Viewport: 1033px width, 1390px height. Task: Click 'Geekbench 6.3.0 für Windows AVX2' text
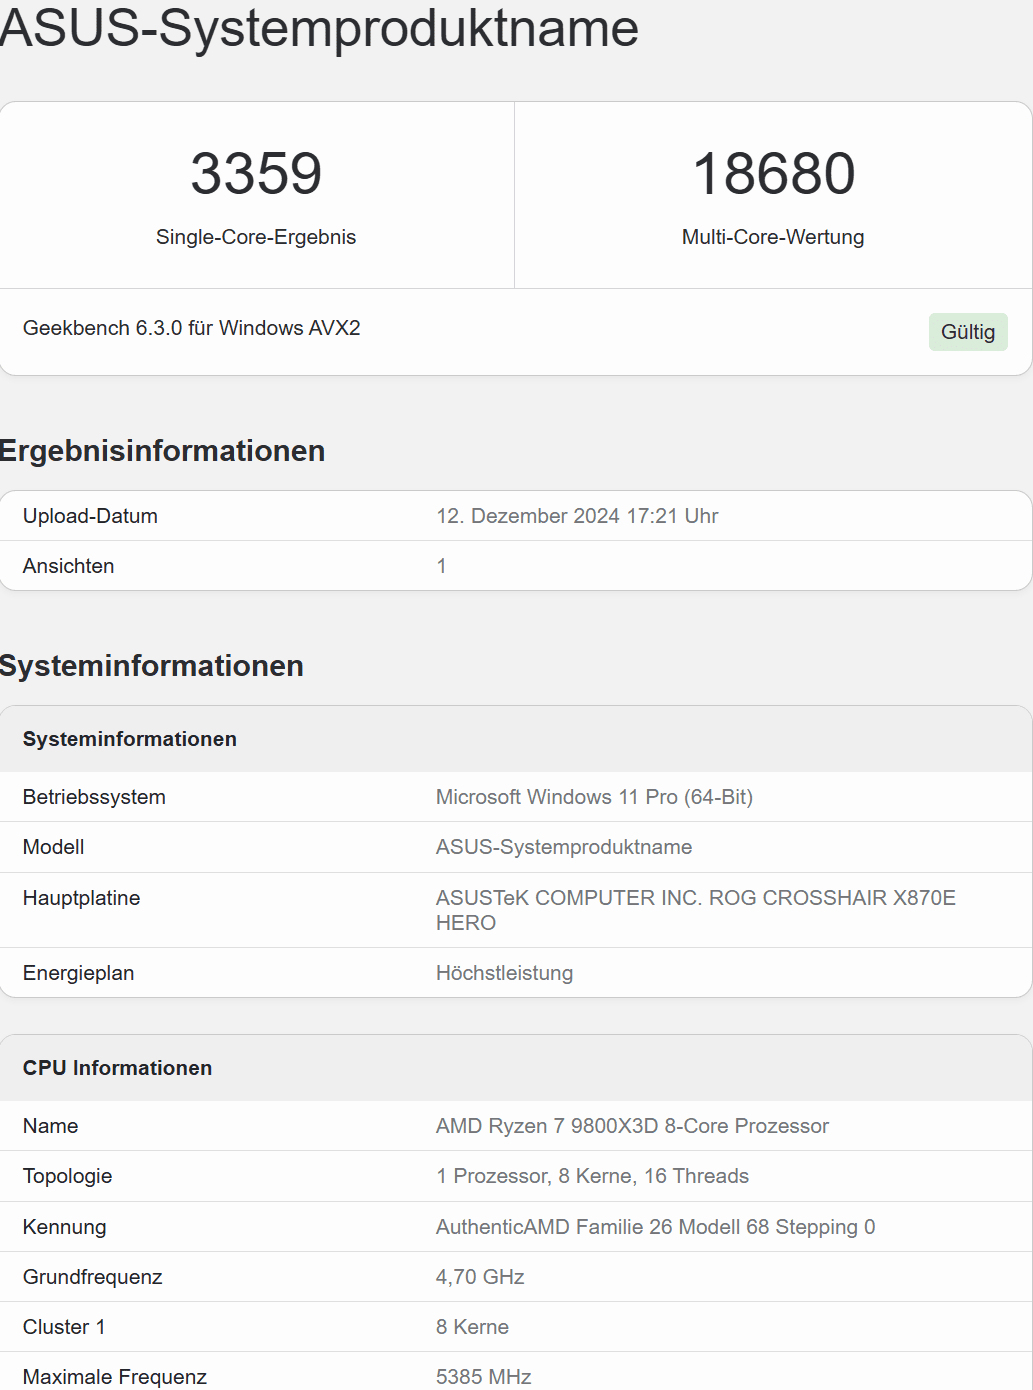pyautogui.click(x=192, y=328)
